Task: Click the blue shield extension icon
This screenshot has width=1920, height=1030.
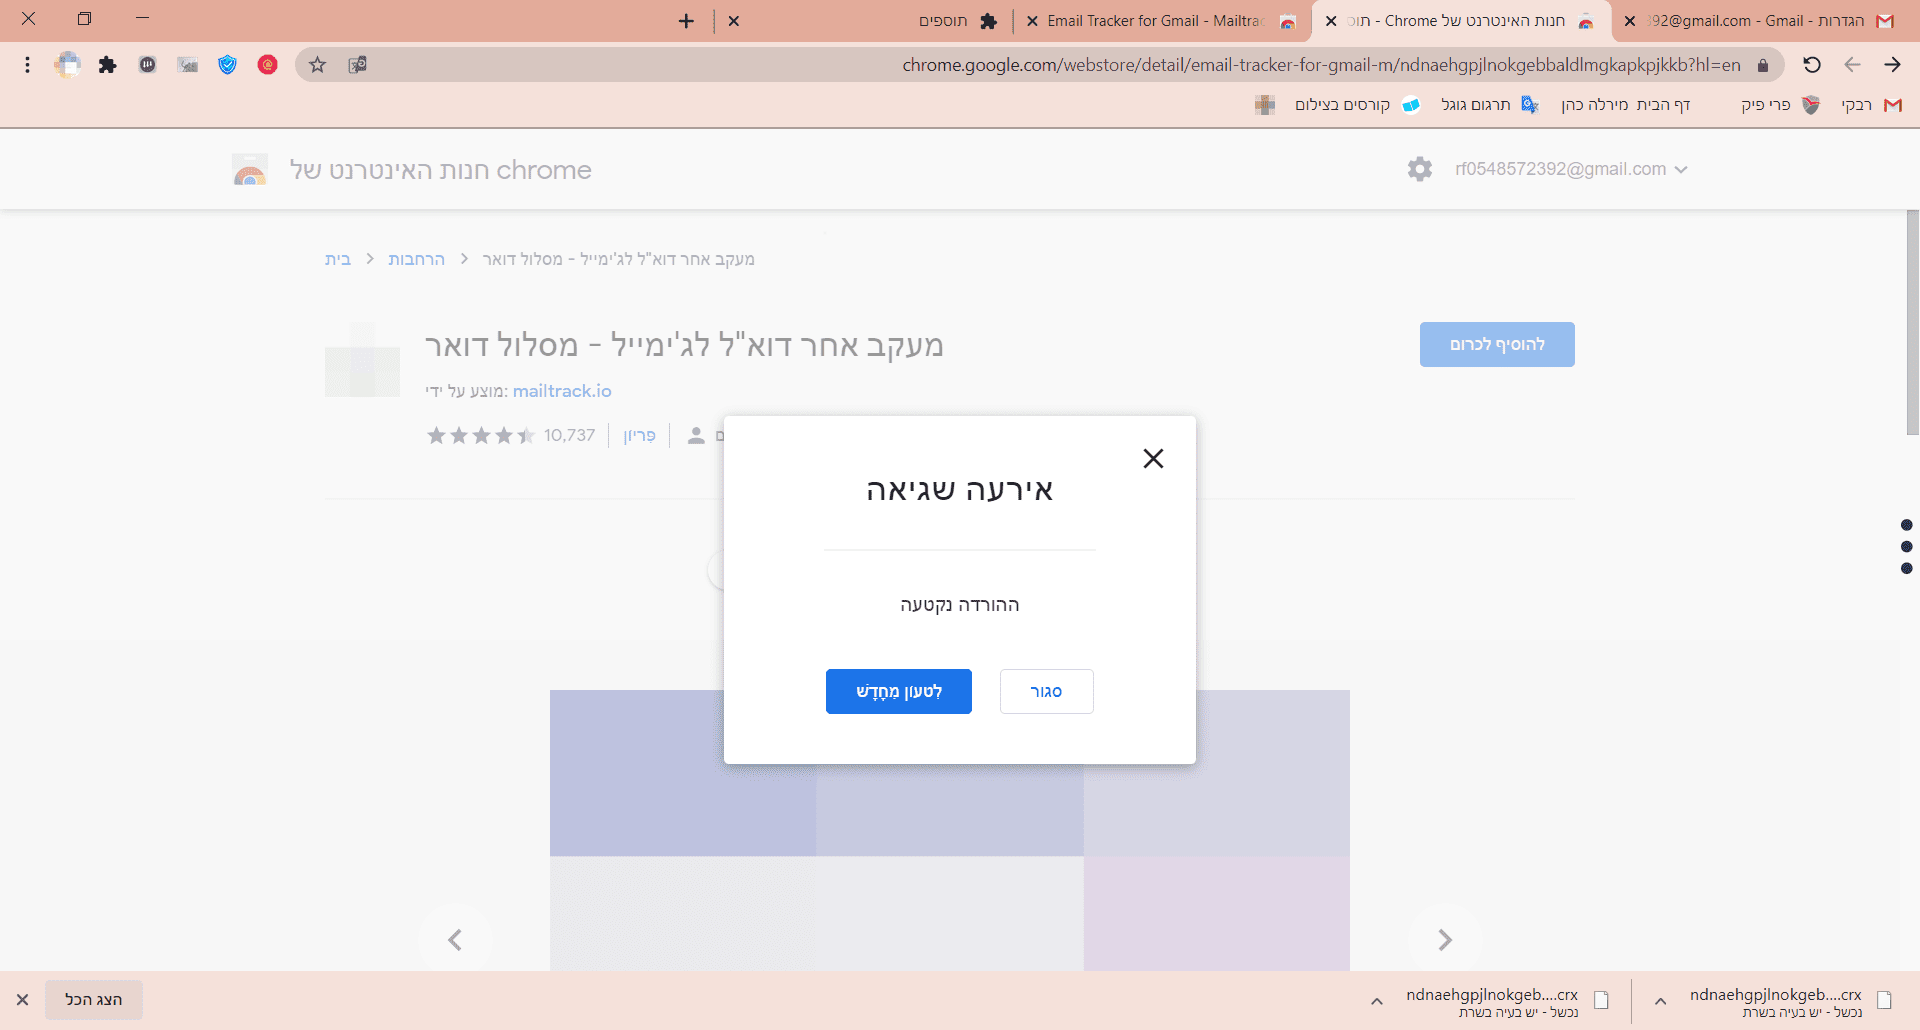Action: (227, 64)
